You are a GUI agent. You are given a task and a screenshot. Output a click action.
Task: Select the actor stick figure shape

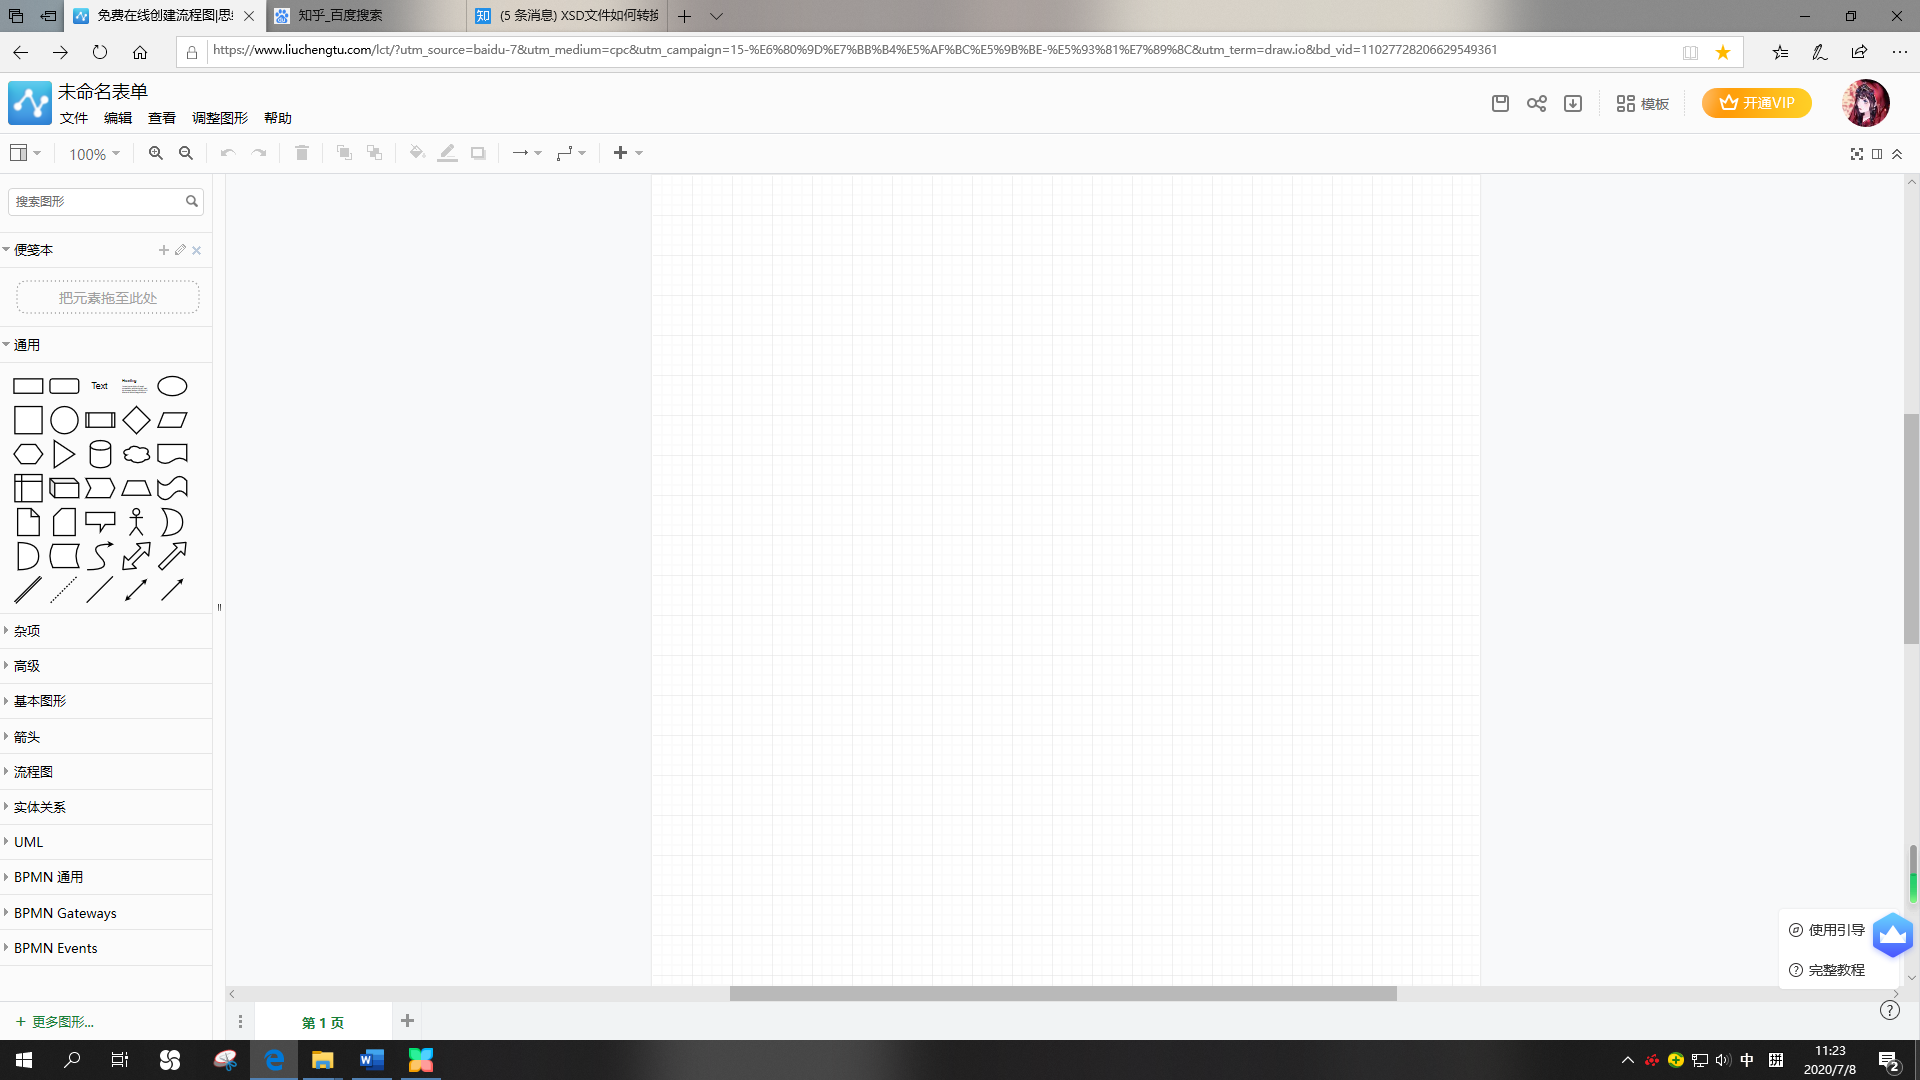point(136,522)
